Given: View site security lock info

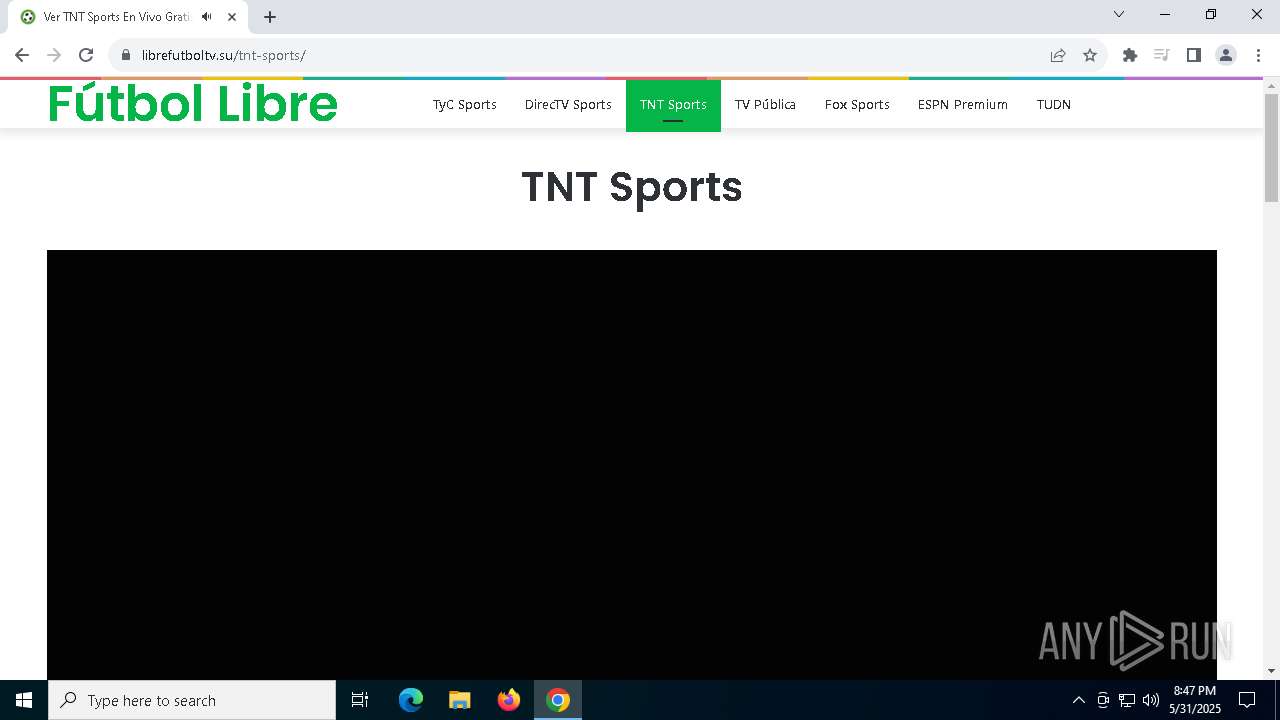Looking at the screenshot, I should tap(126, 55).
